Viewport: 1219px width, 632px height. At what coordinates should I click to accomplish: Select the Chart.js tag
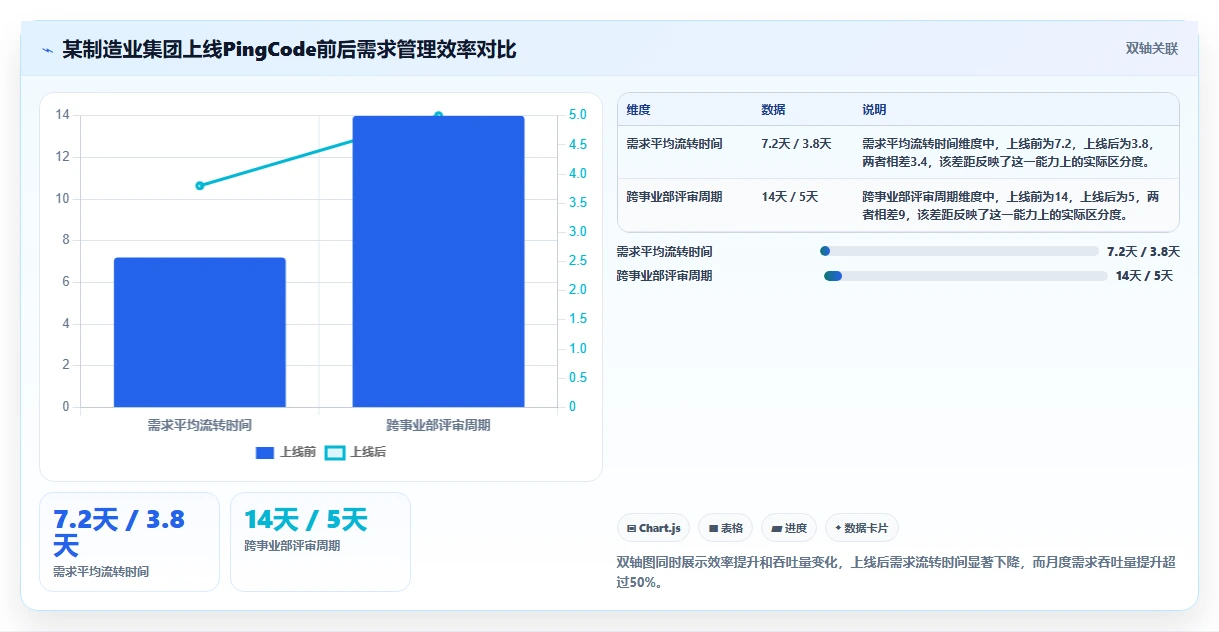[653, 528]
